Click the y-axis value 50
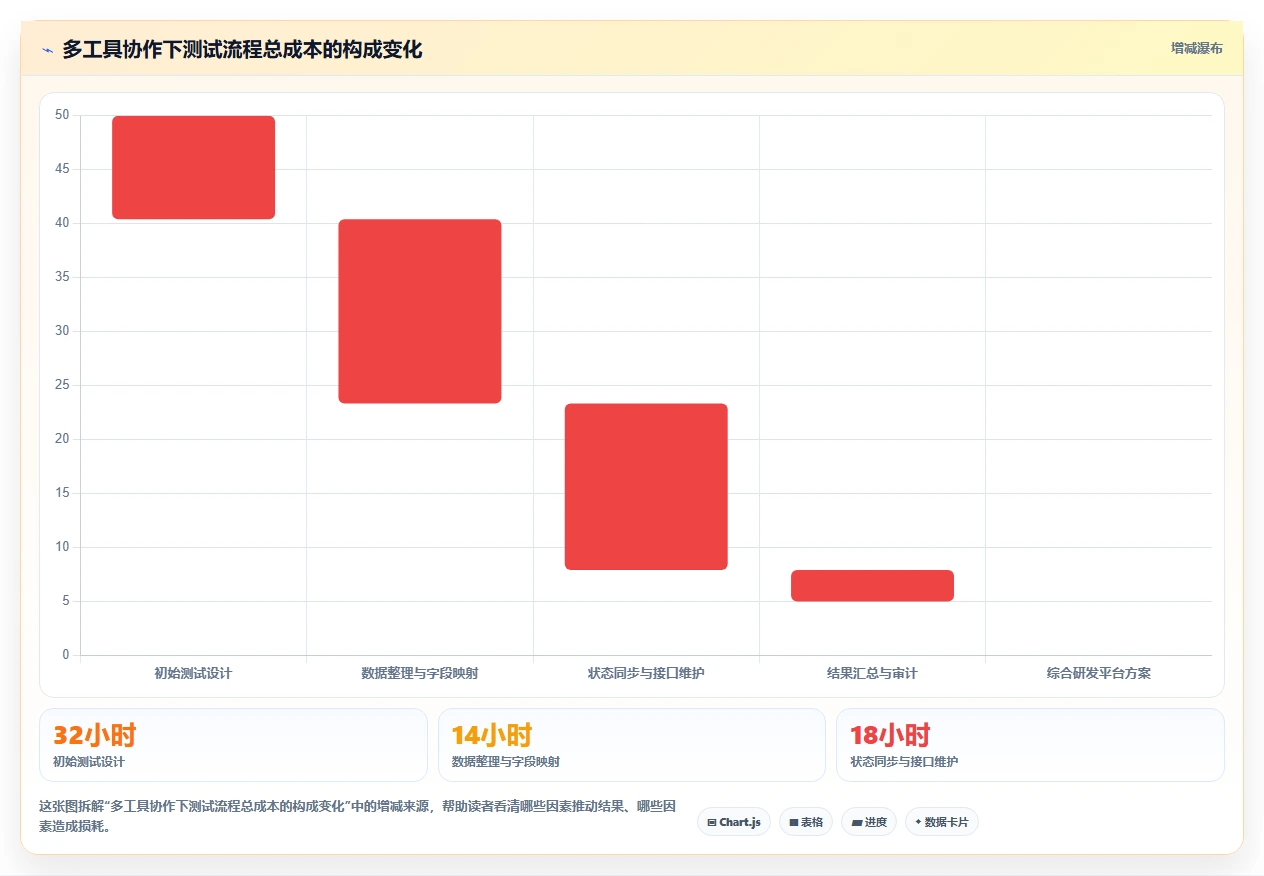 click(62, 115)
